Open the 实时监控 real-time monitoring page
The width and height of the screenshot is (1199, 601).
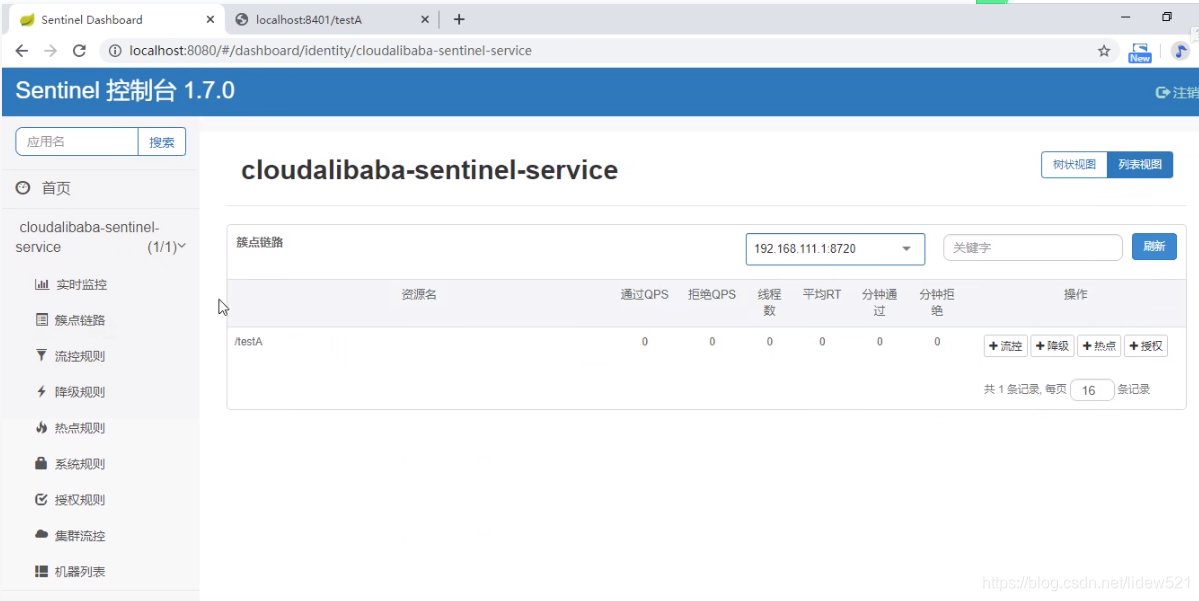[x=71, y=284]
